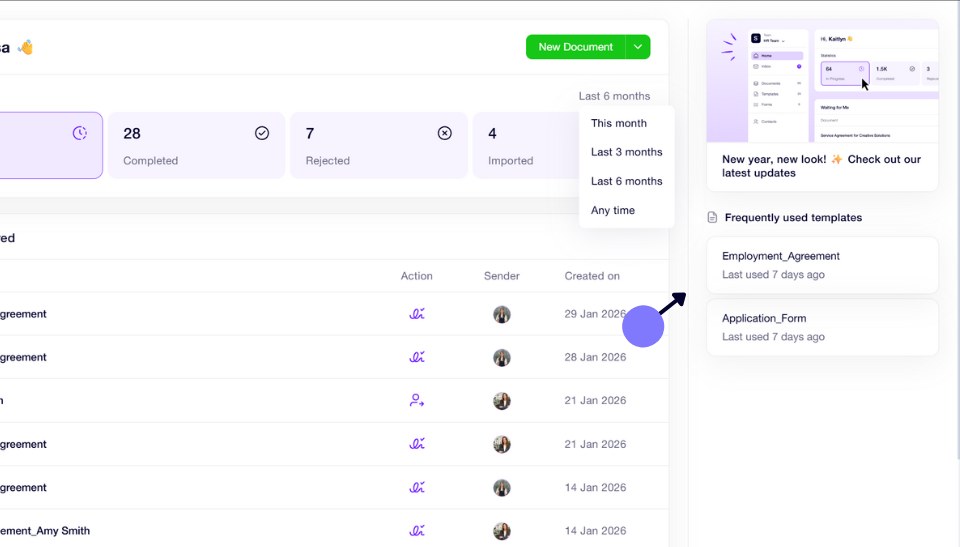Click the Frequently used templates heading
960x547 pixels.
tap(793, 217)
